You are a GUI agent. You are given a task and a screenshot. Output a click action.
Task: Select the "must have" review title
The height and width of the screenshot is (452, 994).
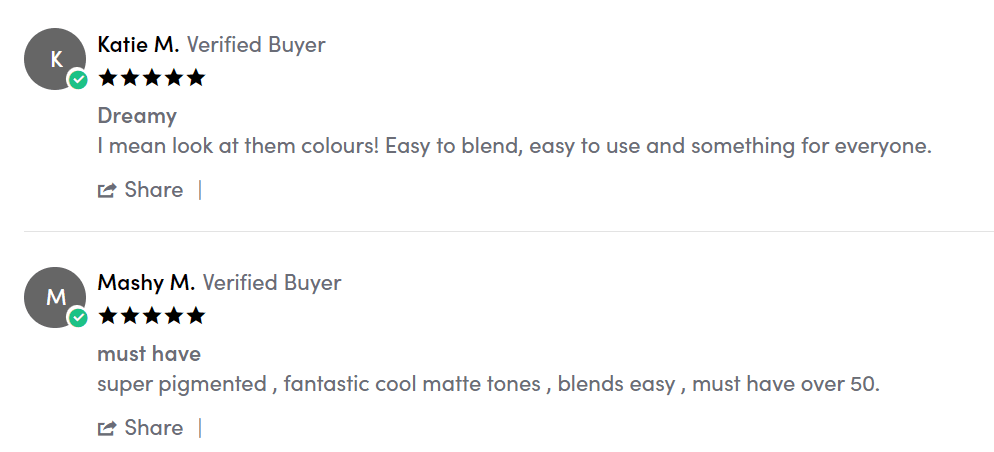pyautogui.click(x=149, y=354)
